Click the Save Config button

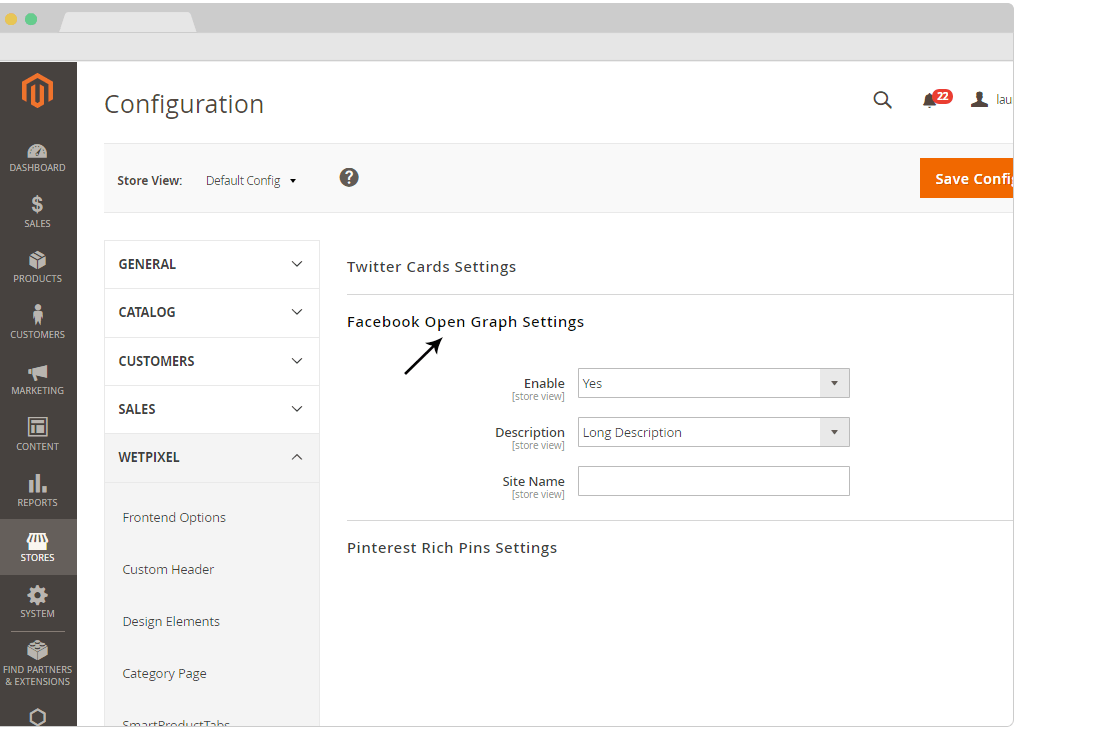966,179
